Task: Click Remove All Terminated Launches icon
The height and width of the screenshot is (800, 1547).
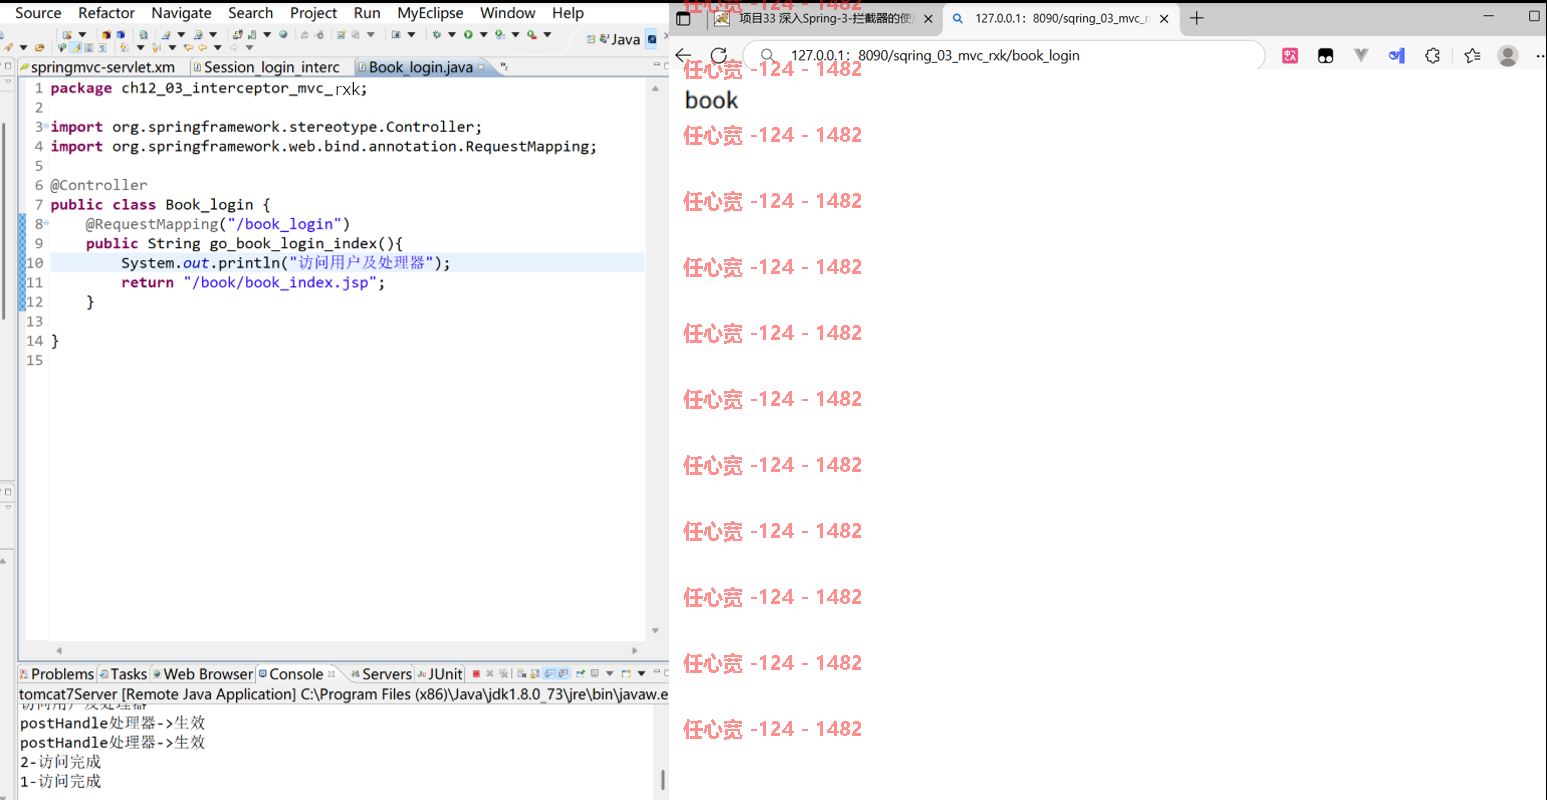Action: click(x=503, y=674)
